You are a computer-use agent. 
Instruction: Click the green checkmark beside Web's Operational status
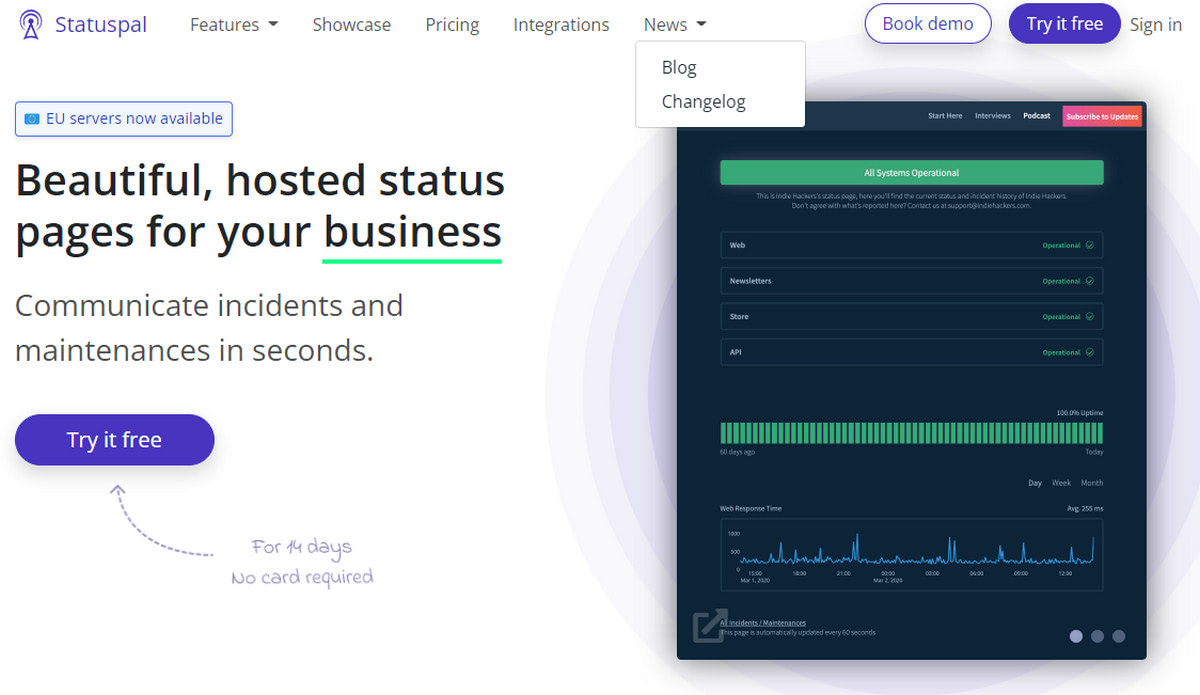tap(1091, 245)
